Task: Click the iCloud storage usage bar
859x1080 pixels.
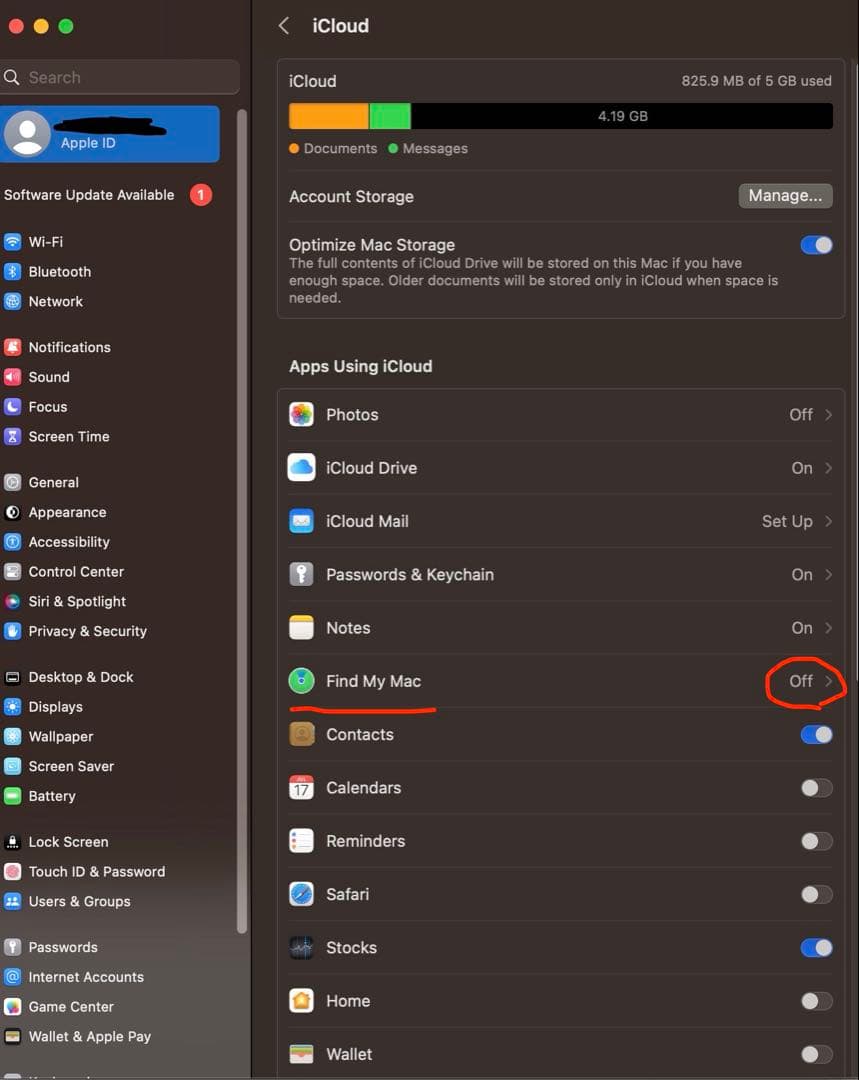Action: tap(560, 116)
